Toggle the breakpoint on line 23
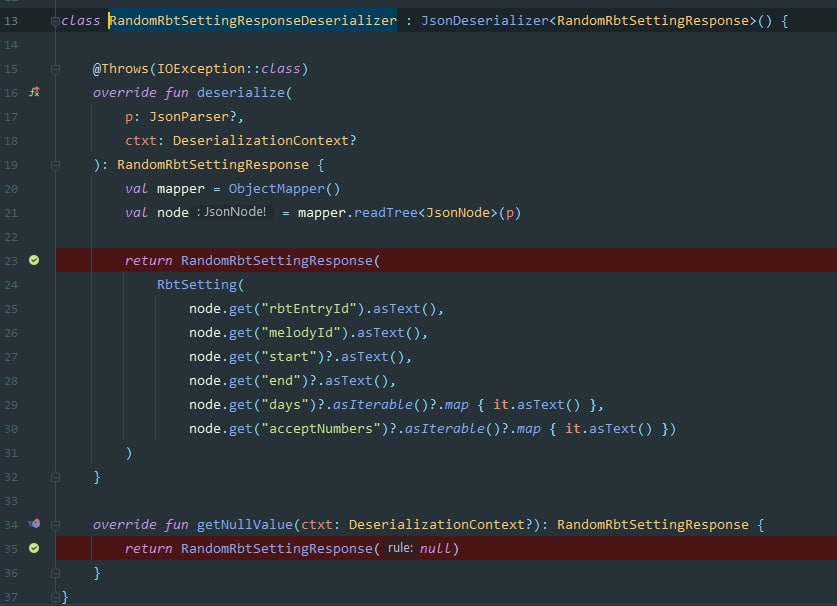837x606 pixels. coord(34,260)
